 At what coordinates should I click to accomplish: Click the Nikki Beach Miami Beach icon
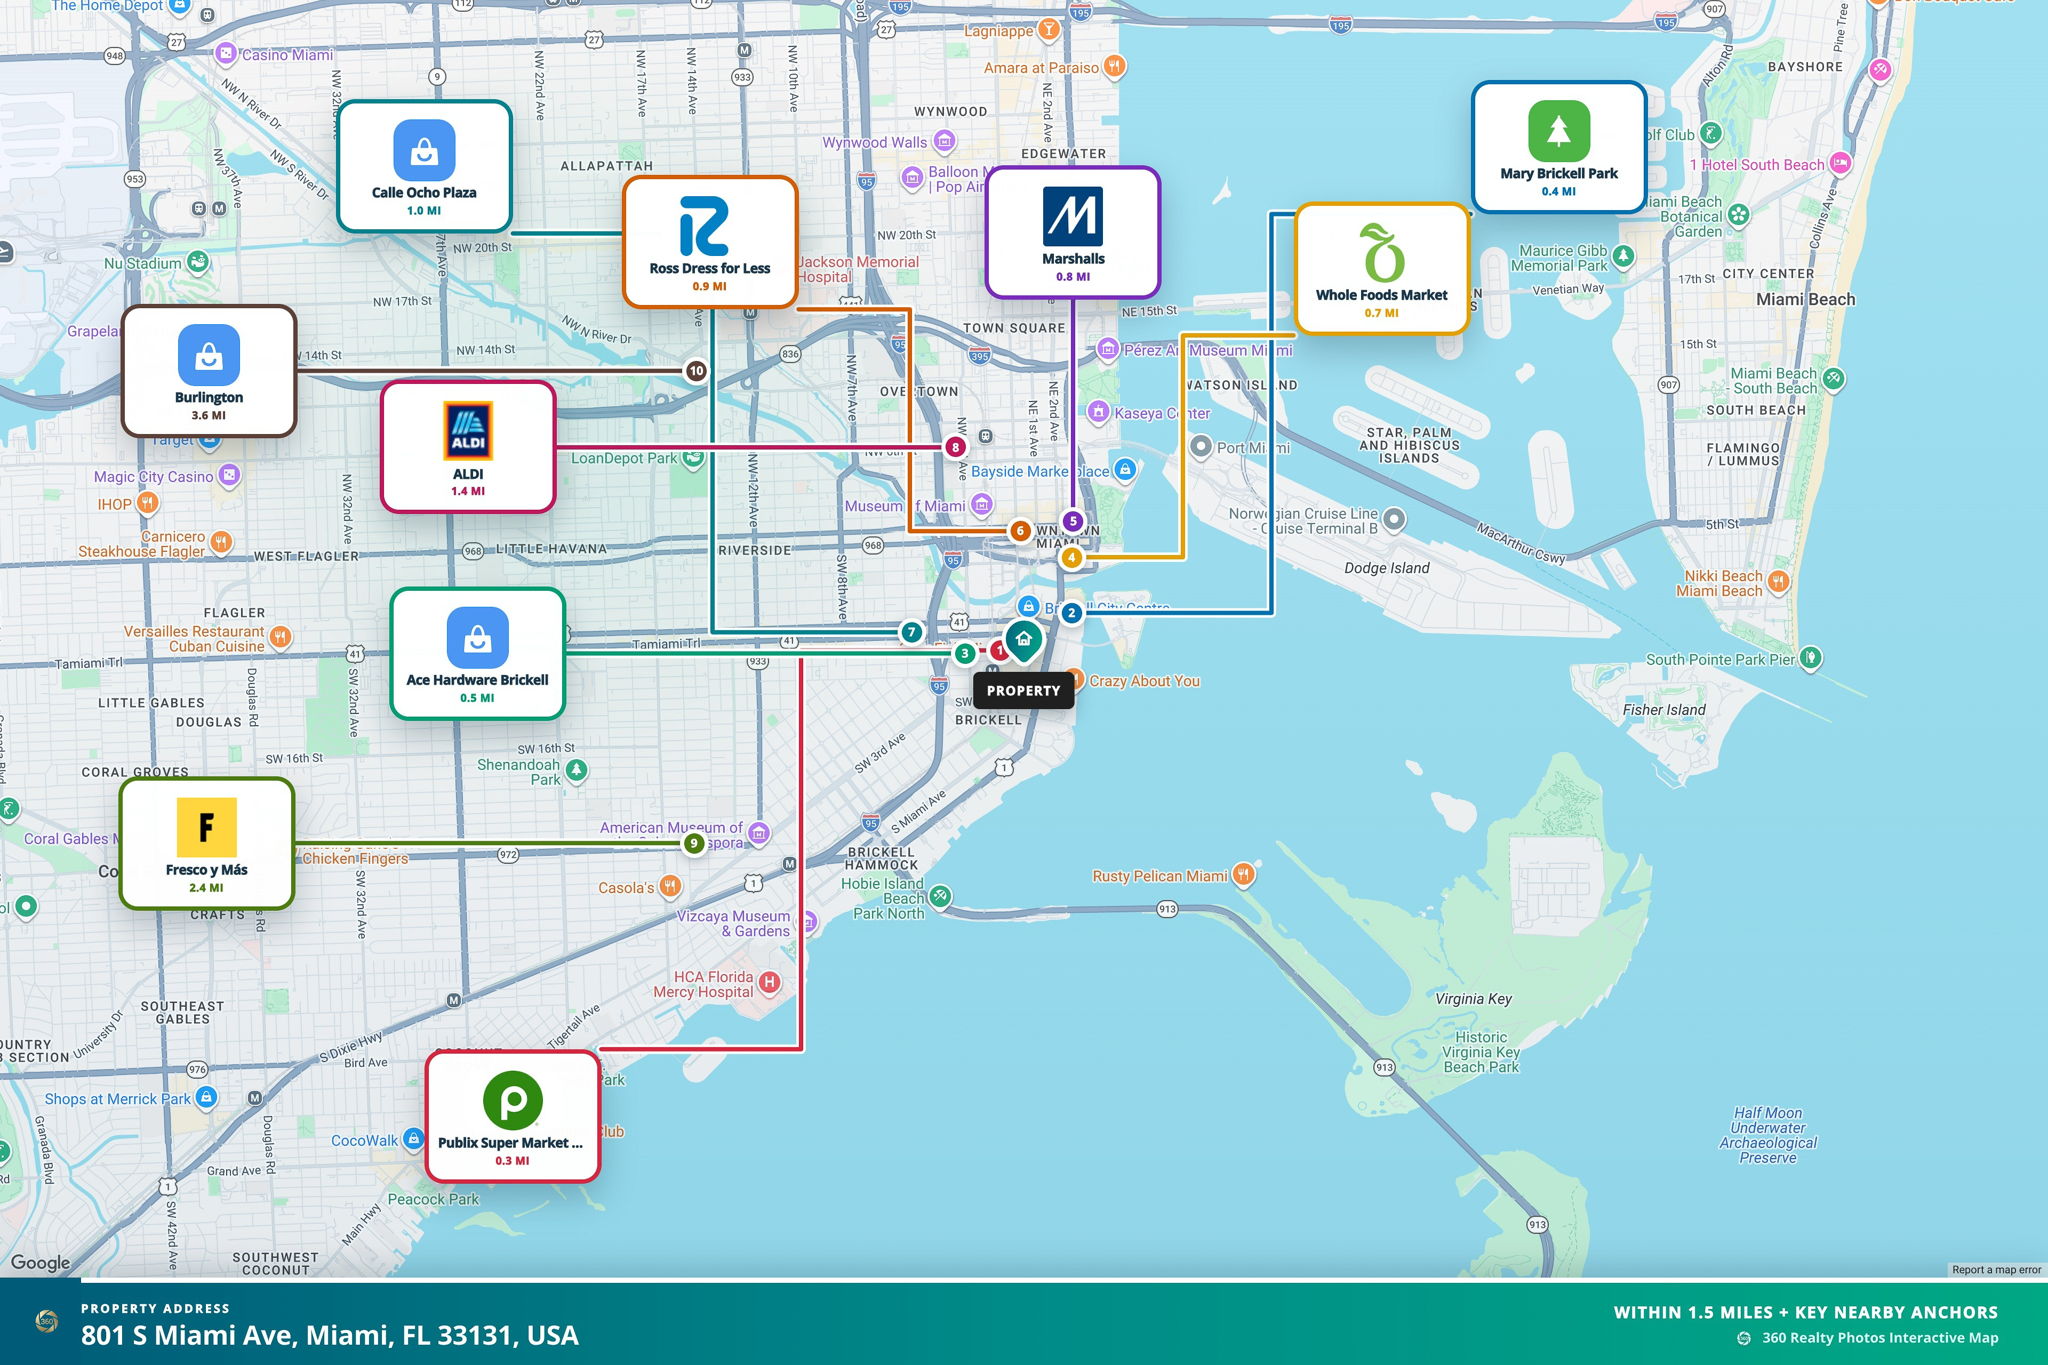pos(1778,582)
